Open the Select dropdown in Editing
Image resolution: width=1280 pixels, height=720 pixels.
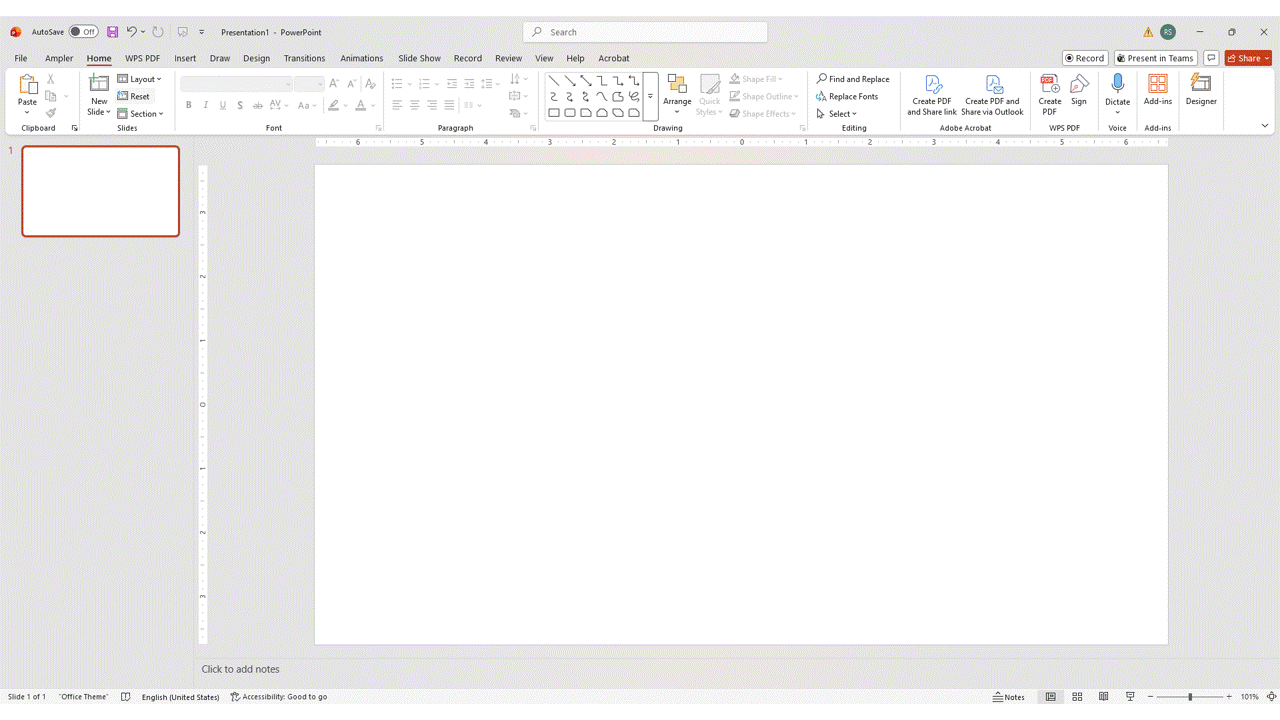coord(837,114)
